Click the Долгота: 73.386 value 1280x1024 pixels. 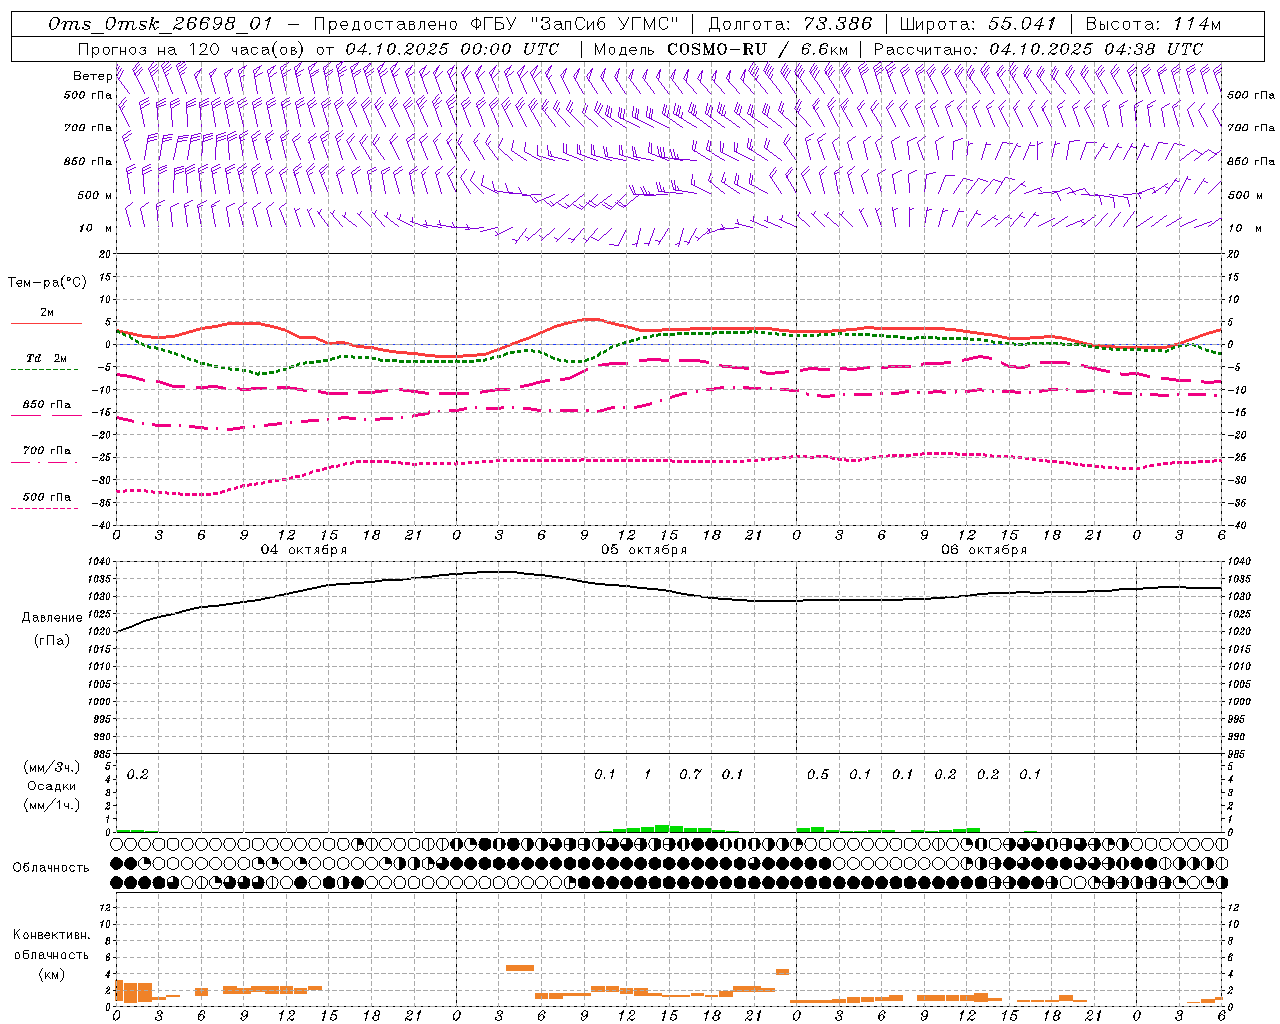[790, 24]
